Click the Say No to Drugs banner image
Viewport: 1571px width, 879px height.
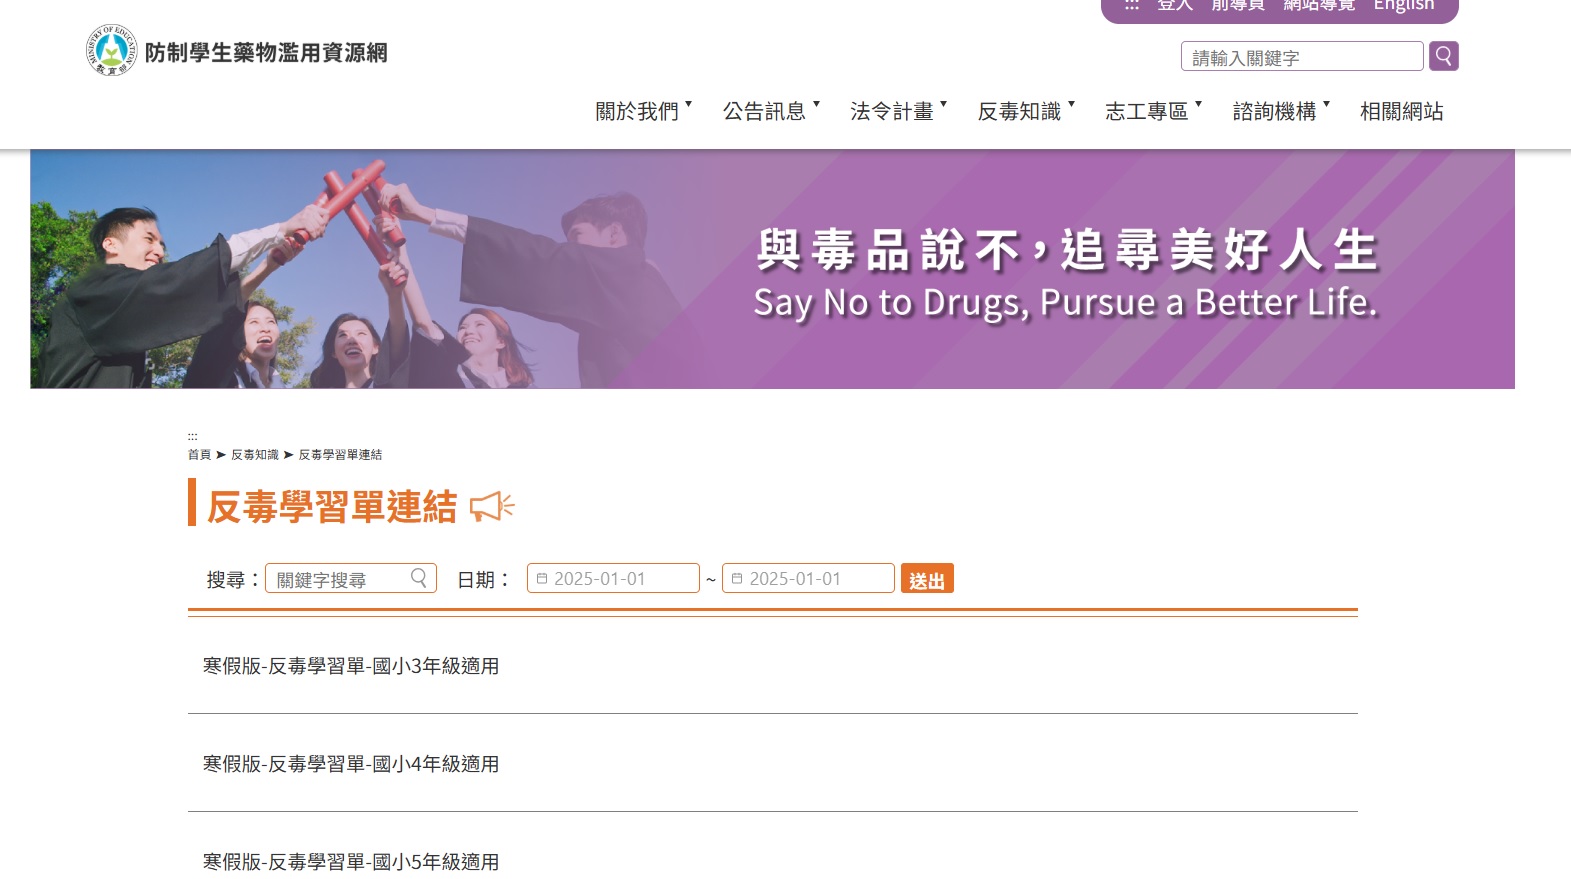(x=772, y=269)
